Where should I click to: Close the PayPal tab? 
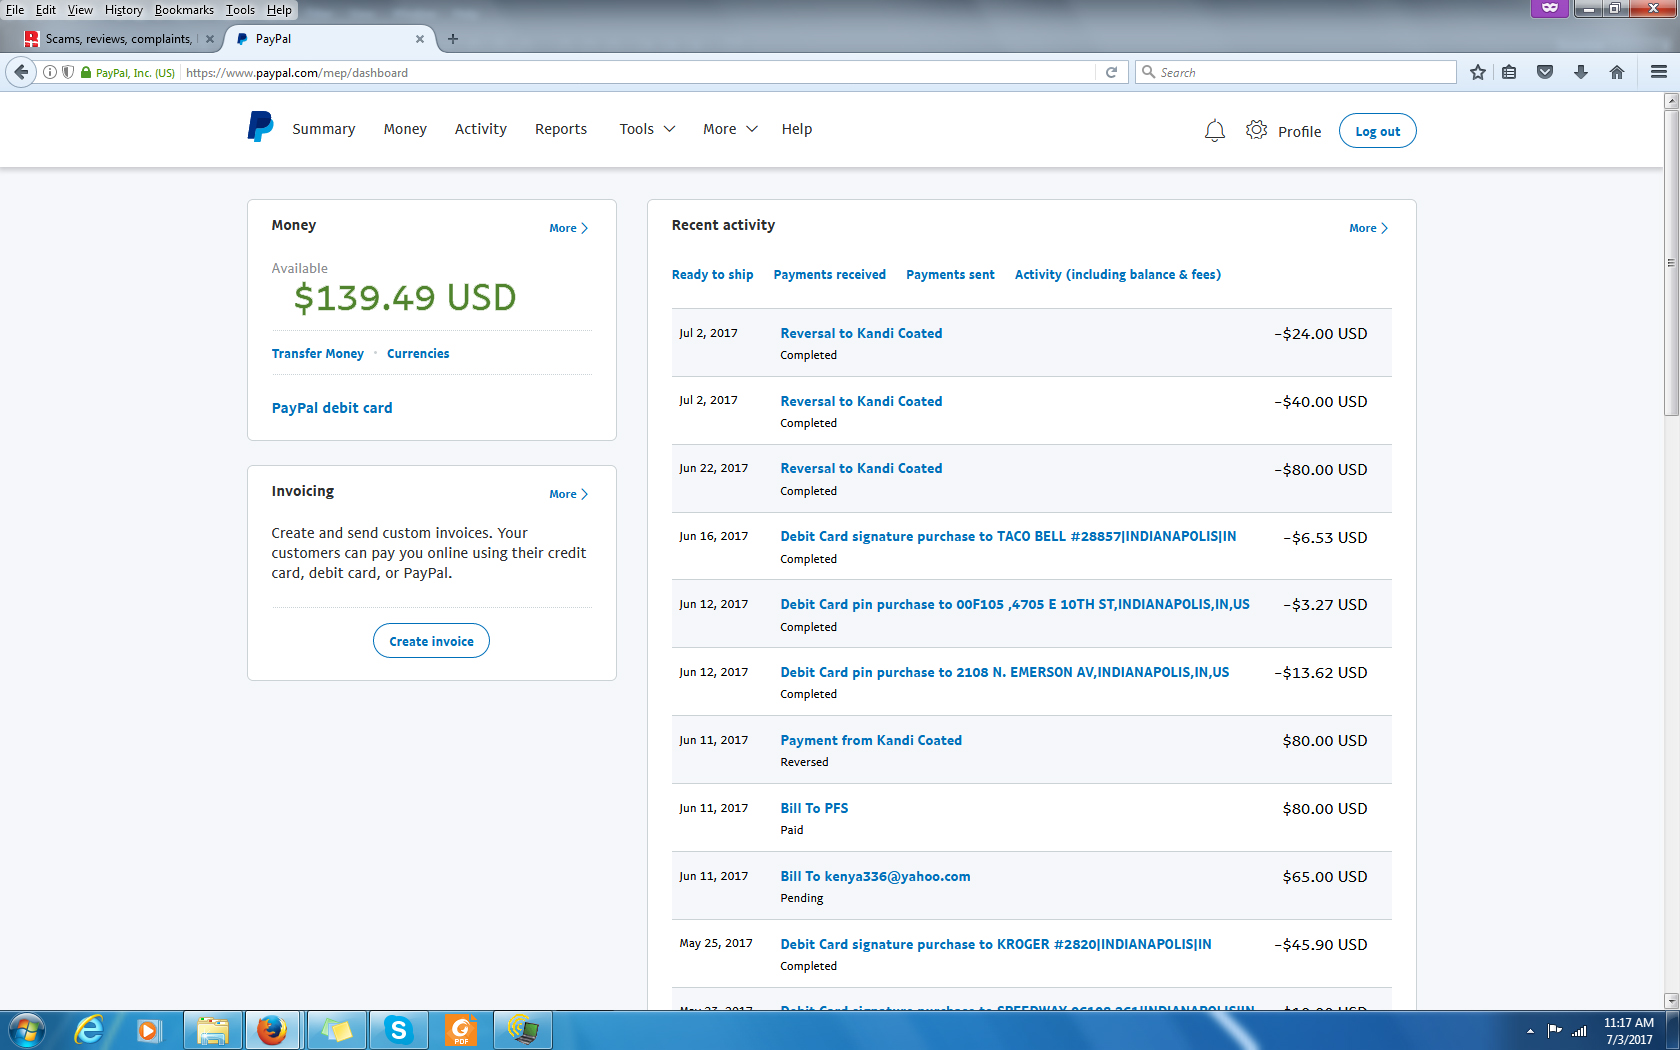point(420,39)
